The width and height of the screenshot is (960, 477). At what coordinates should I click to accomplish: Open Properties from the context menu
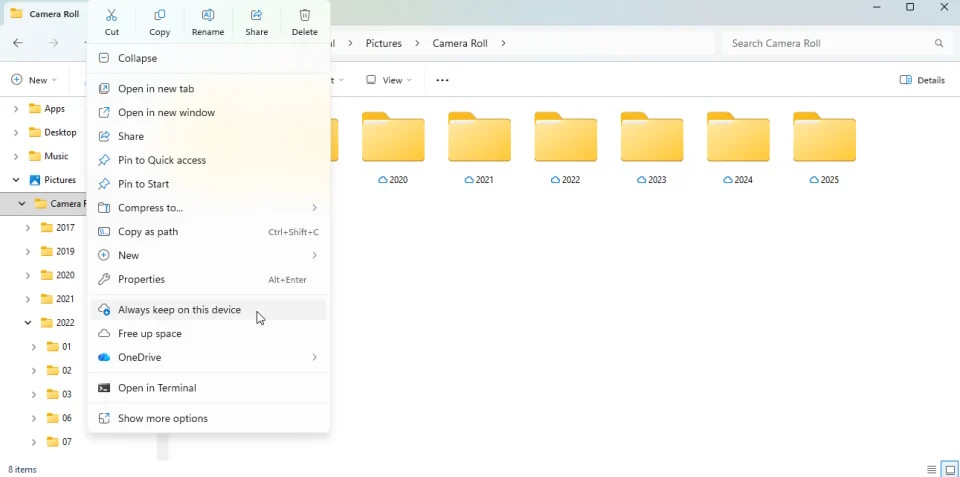pos(208,279)
